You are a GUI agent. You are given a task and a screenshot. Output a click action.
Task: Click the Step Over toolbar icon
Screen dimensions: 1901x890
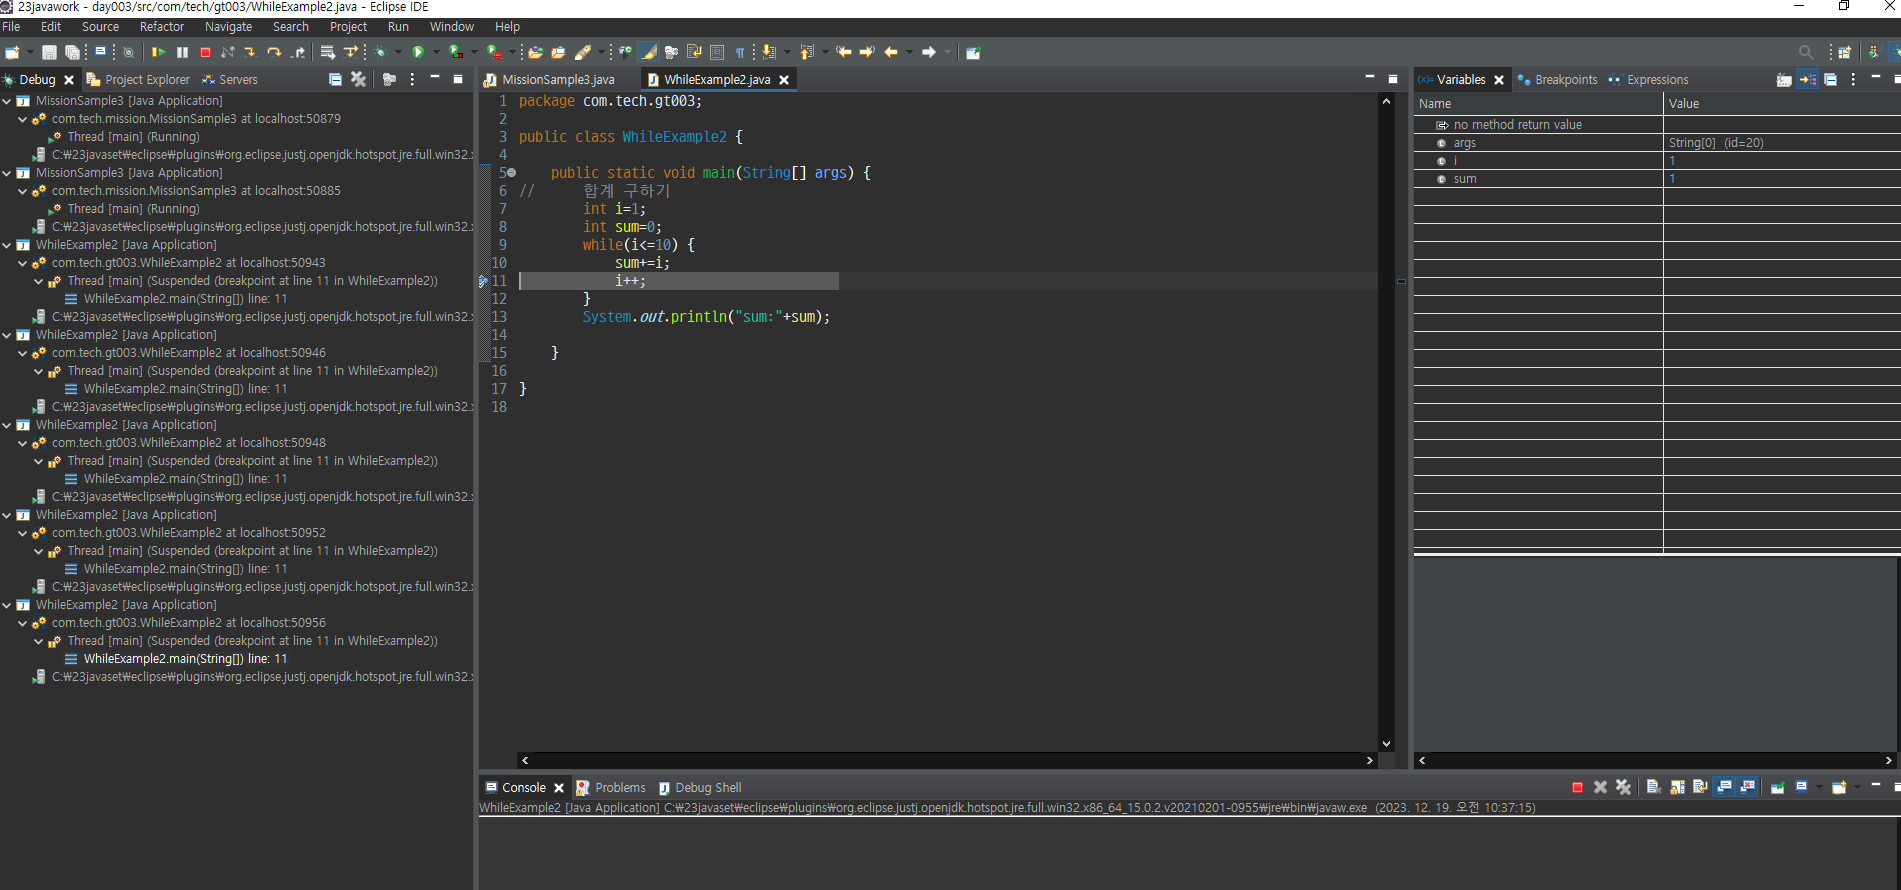click(274, 52)
